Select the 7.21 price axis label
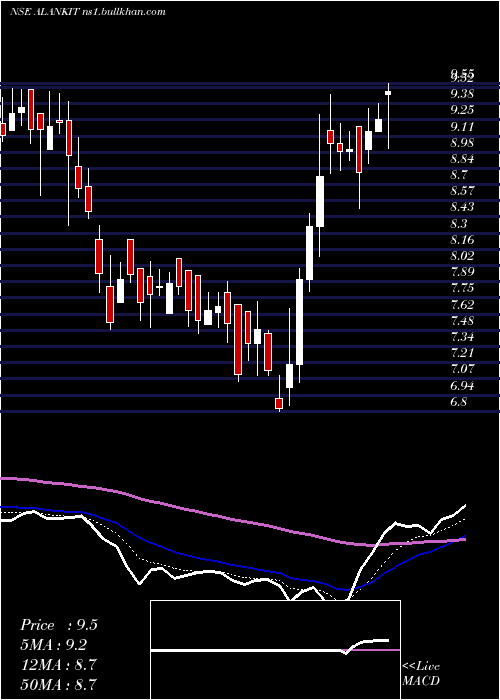The height and width of the screenshot is (700, 500). (x=462, y=353)
